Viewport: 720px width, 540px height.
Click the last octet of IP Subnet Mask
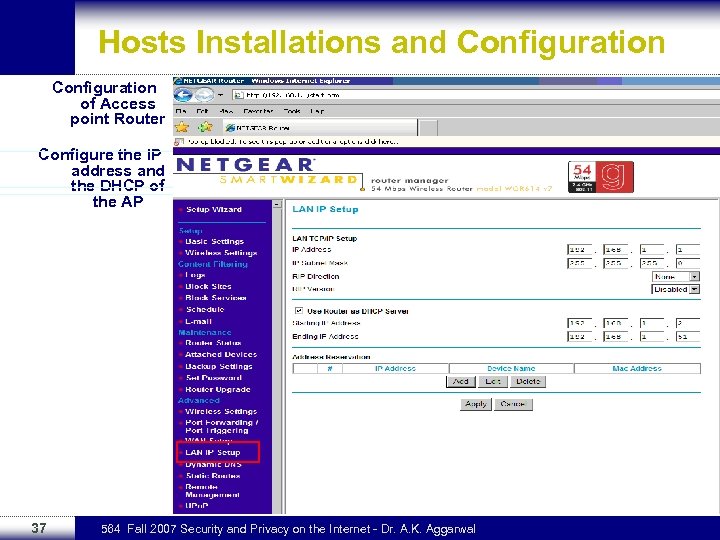point(688,263)
